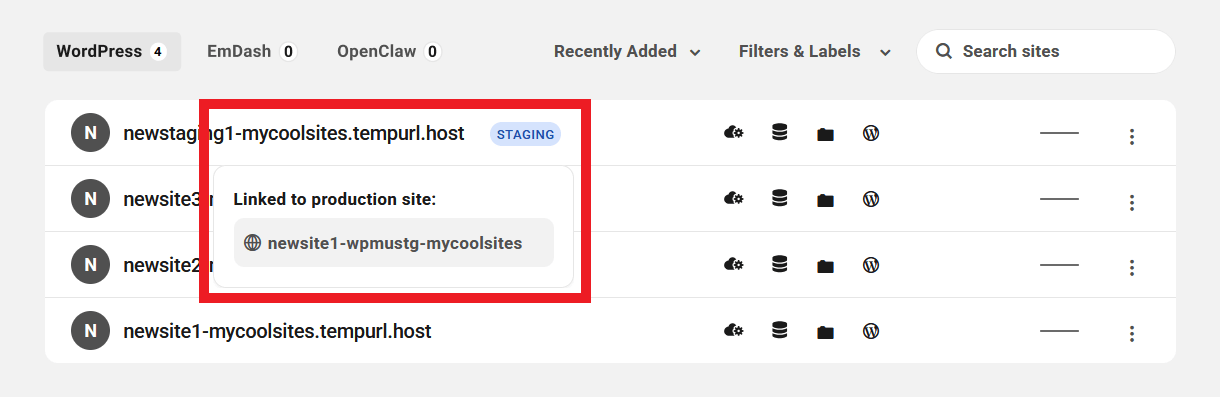Open file manager for newstaging1-mycoolsites row
This screenshot has height=397, width=1220.
pos(825,134)
